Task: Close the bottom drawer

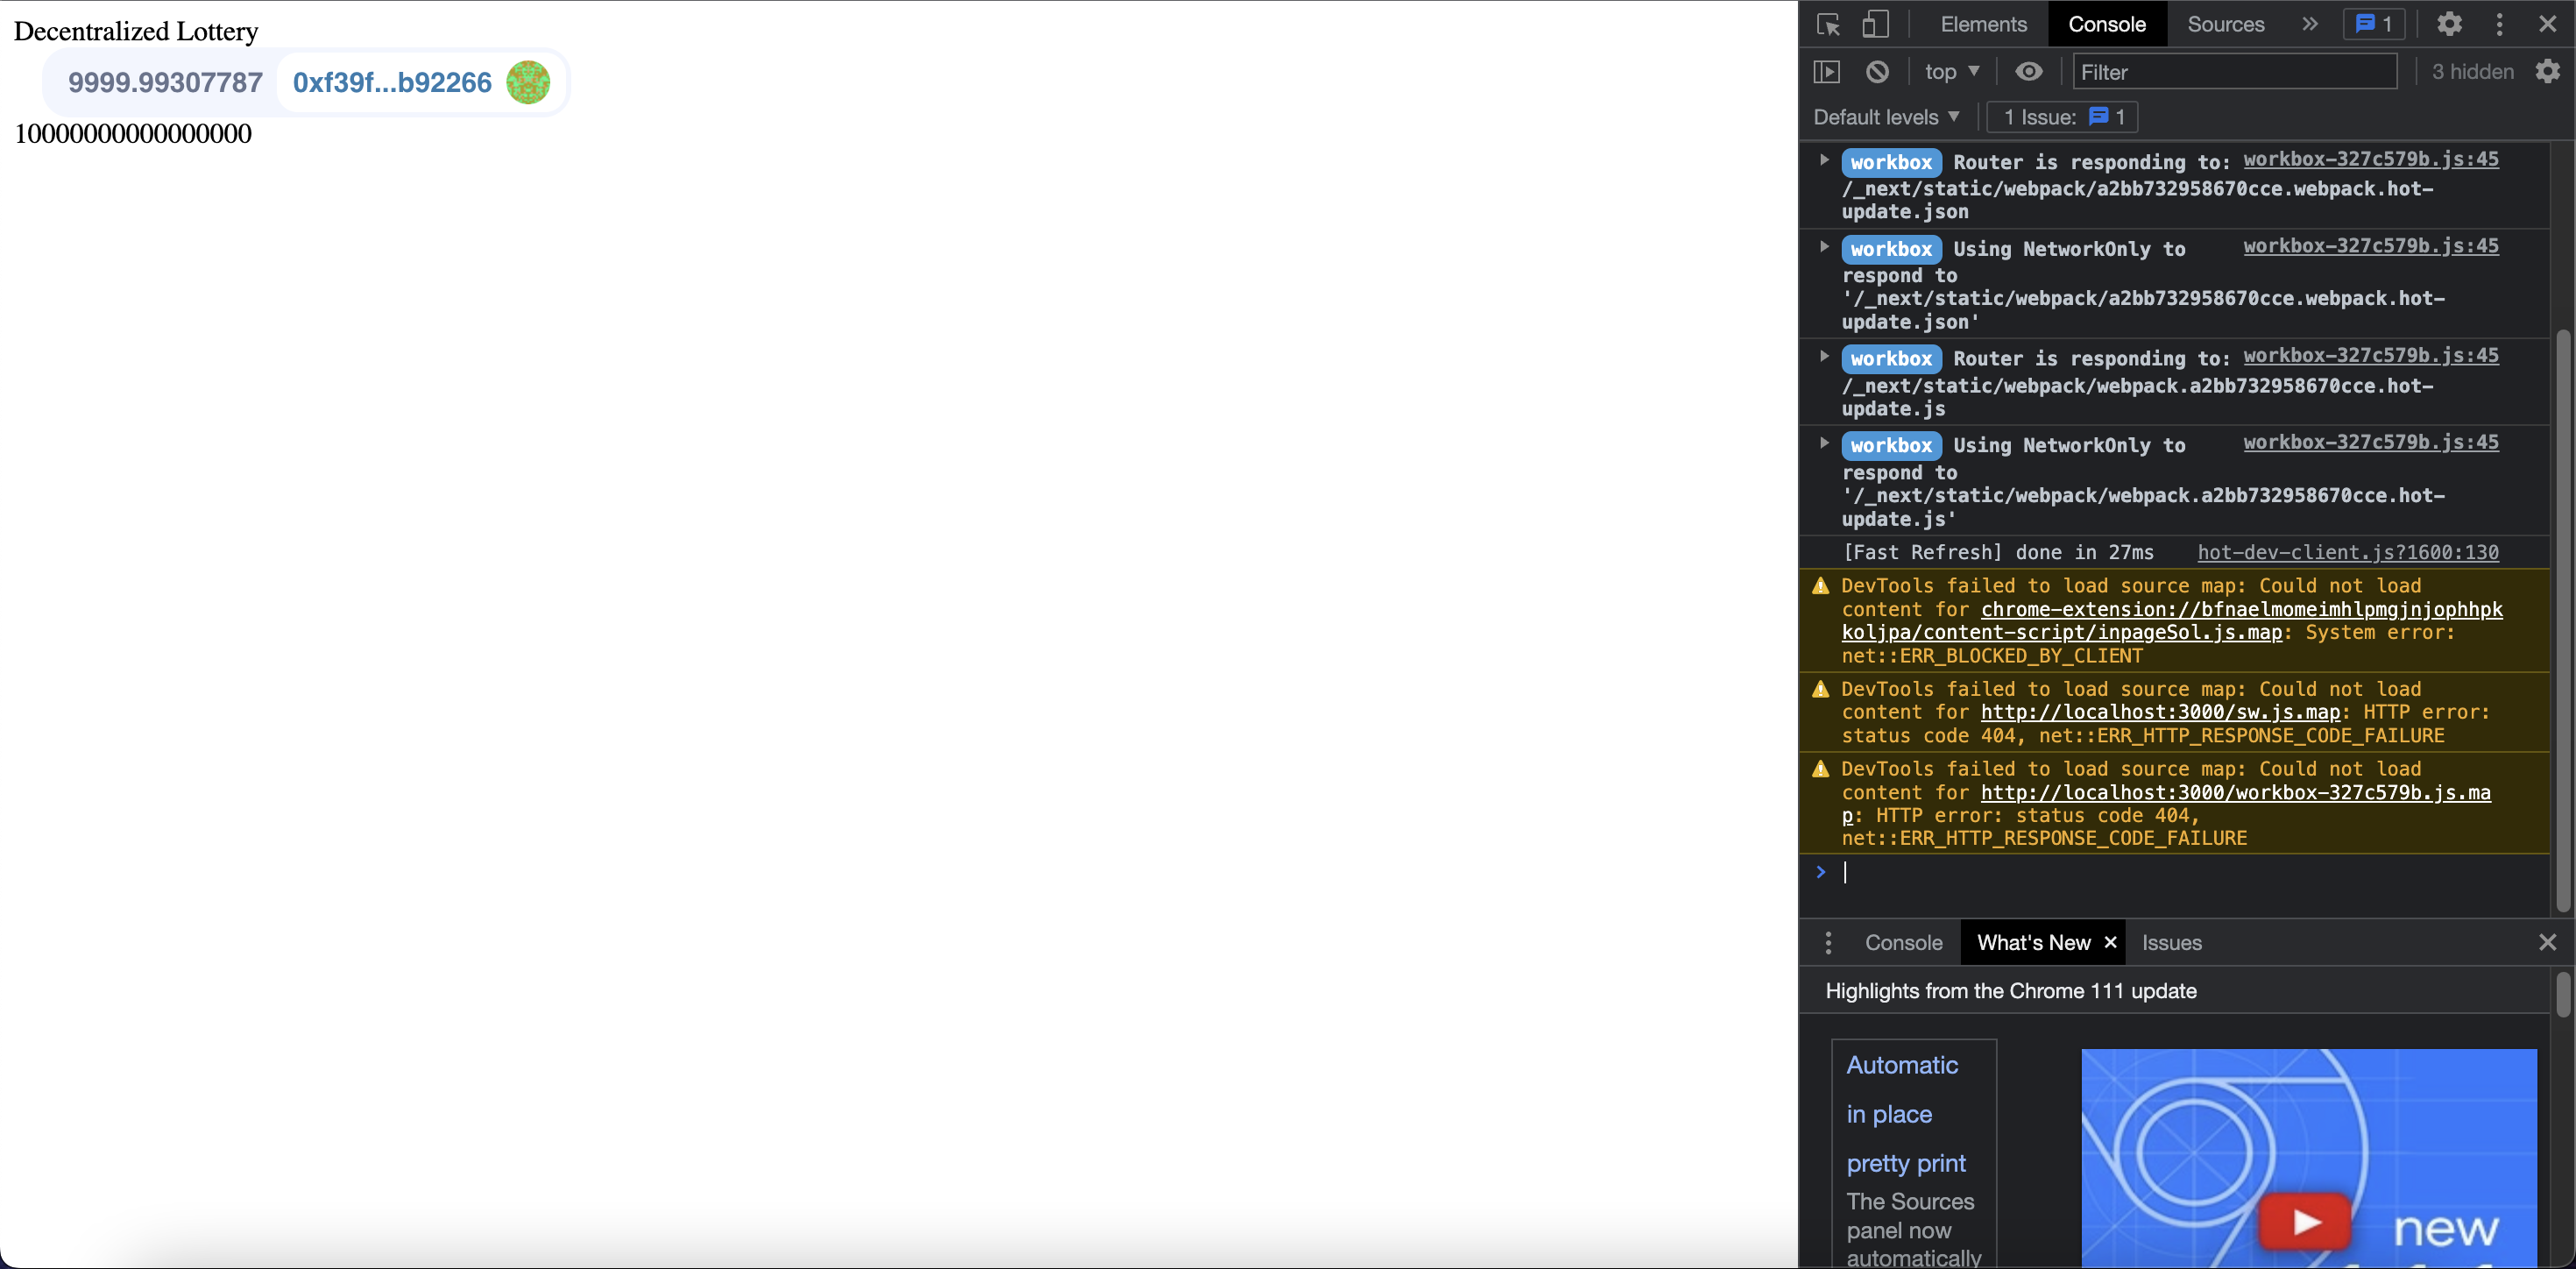Action: (2547, 942)
